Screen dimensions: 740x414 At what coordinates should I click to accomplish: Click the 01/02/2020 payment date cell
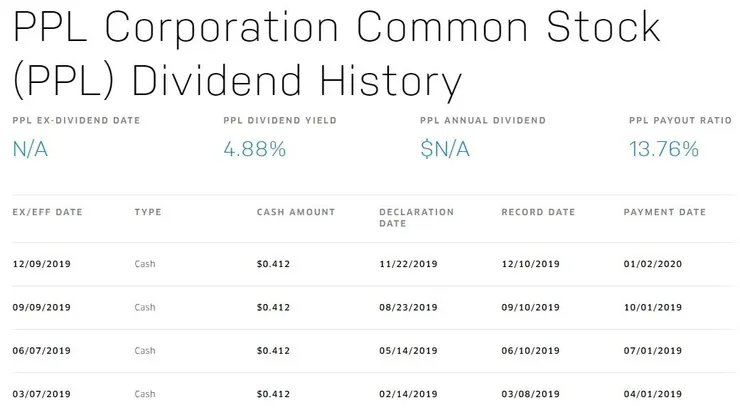pyautogui.click(x=653, y=265)
